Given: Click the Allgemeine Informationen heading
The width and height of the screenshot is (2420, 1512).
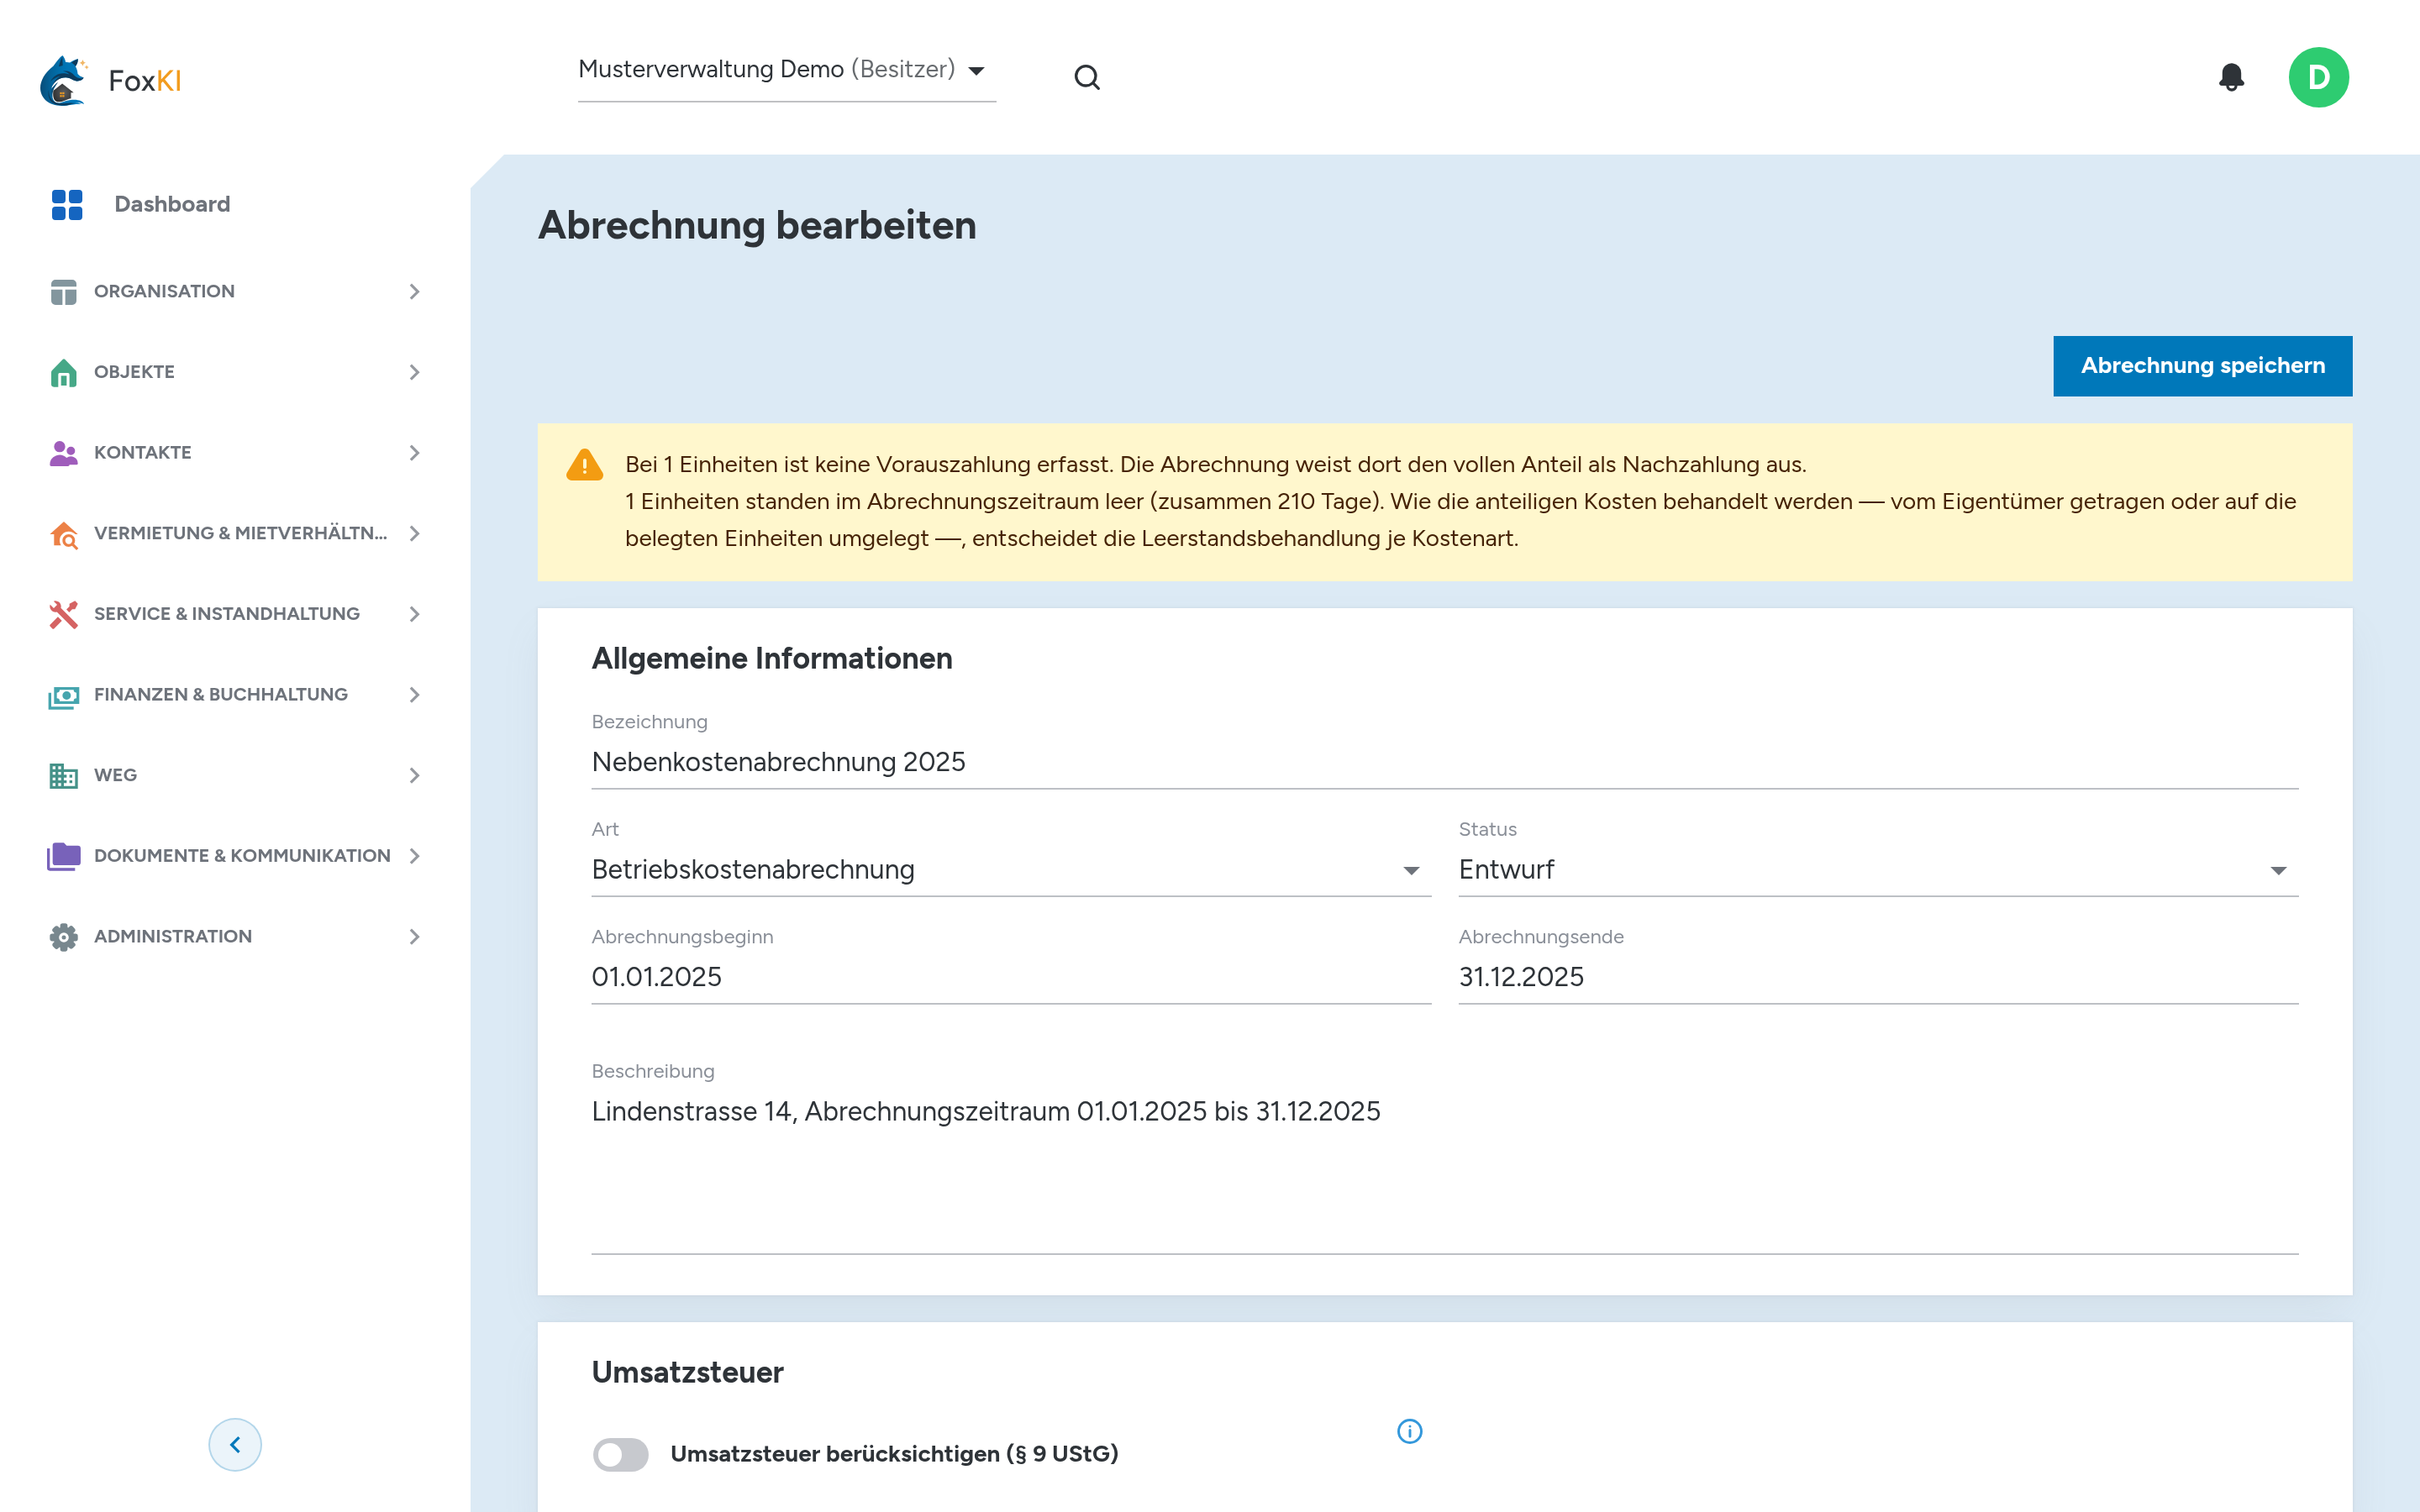Looking at the screenshot, I should coord(772,659).
